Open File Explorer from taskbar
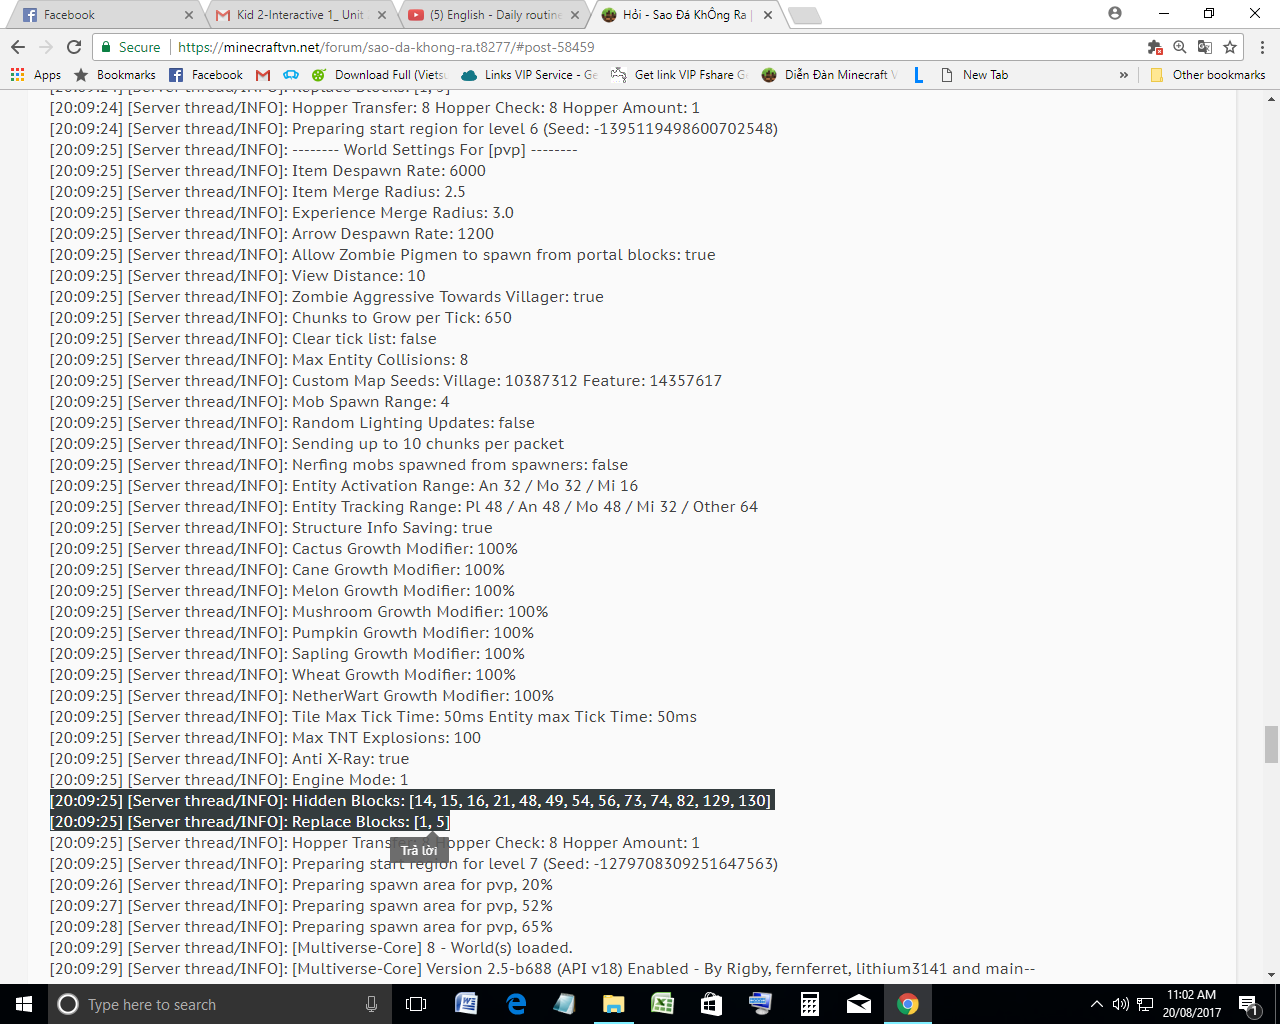The height and width of the screenshot is (1024, 1280). (613, 1004)
